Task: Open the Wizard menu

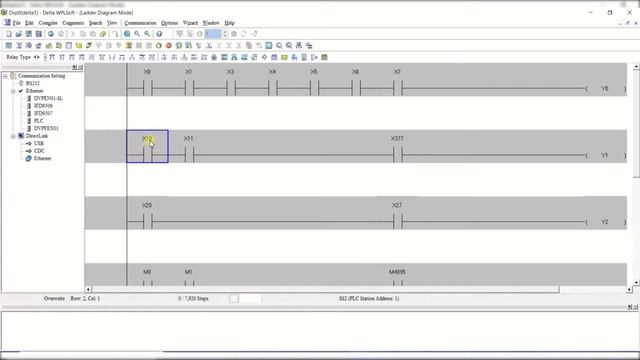Action: 190,23
